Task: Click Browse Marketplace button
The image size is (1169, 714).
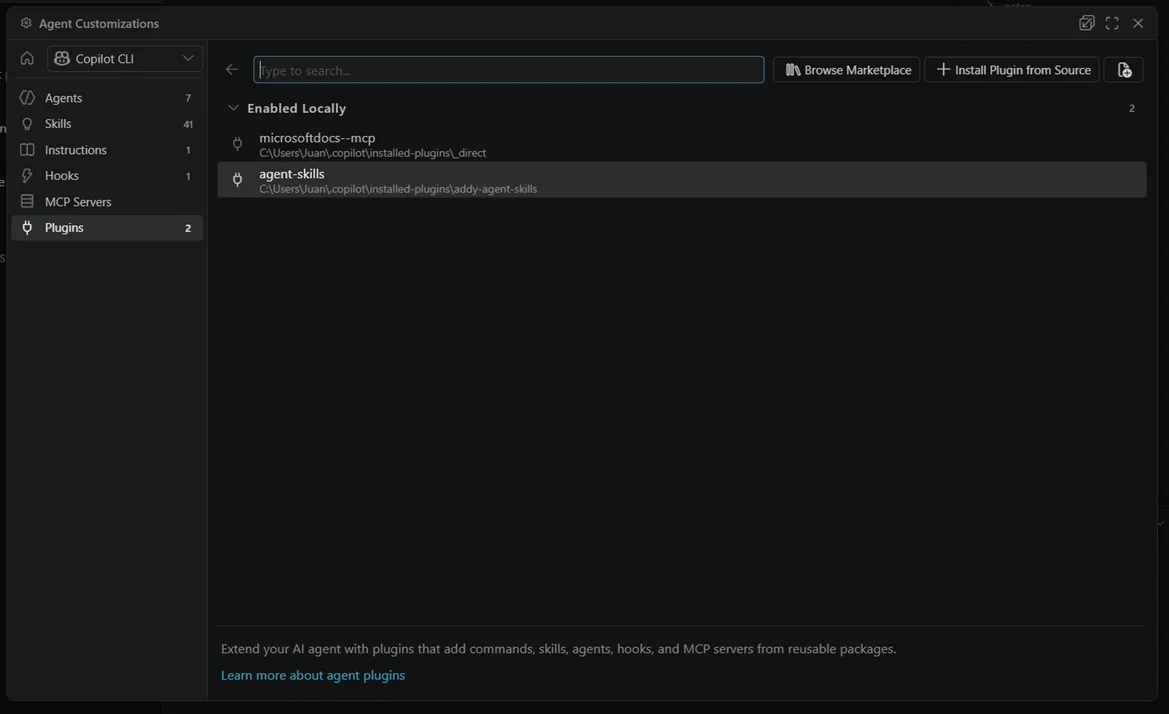Action: point(846,70)
